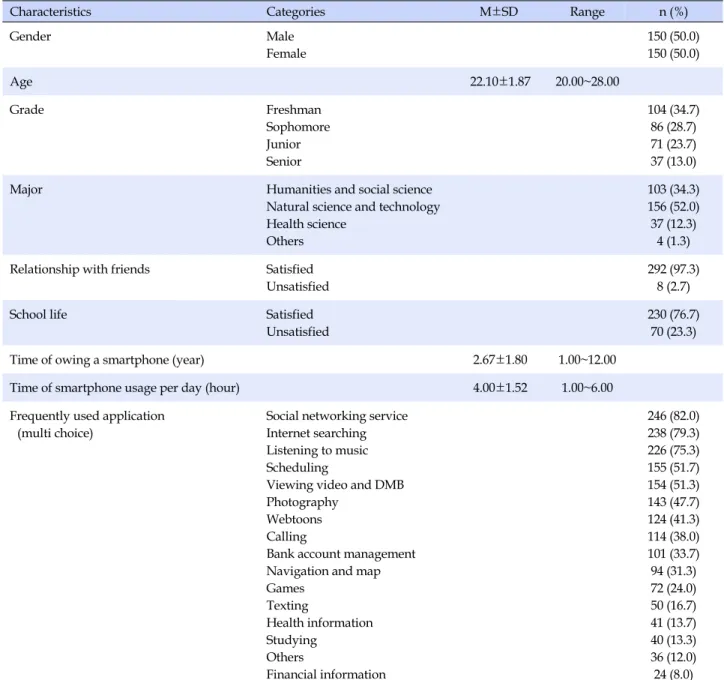The image size is (724, 680).
Task: Click the value '71 (23.7)'
Action: tap(673, 144)
